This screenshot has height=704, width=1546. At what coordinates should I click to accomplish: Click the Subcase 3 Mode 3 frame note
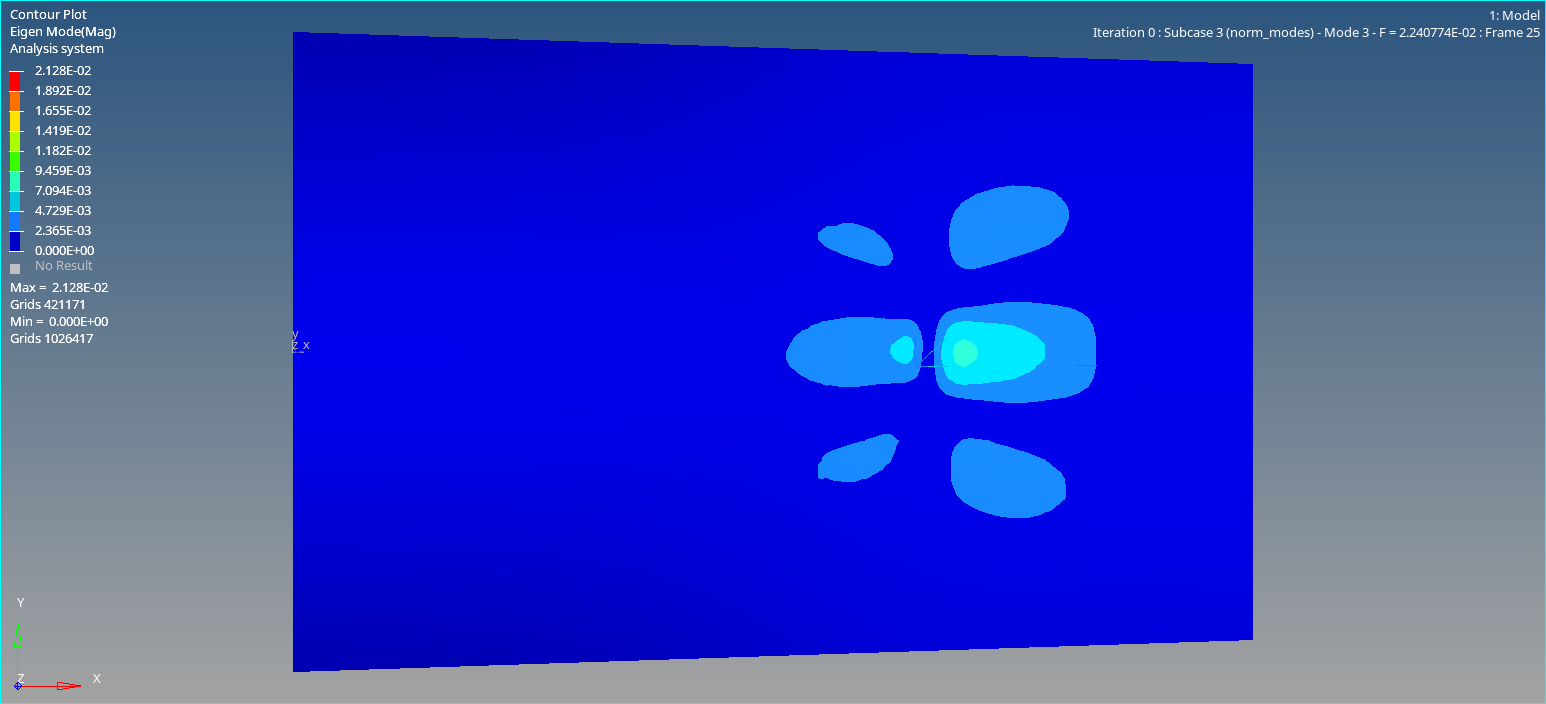pyautogui.click(x=1315, y=33)
